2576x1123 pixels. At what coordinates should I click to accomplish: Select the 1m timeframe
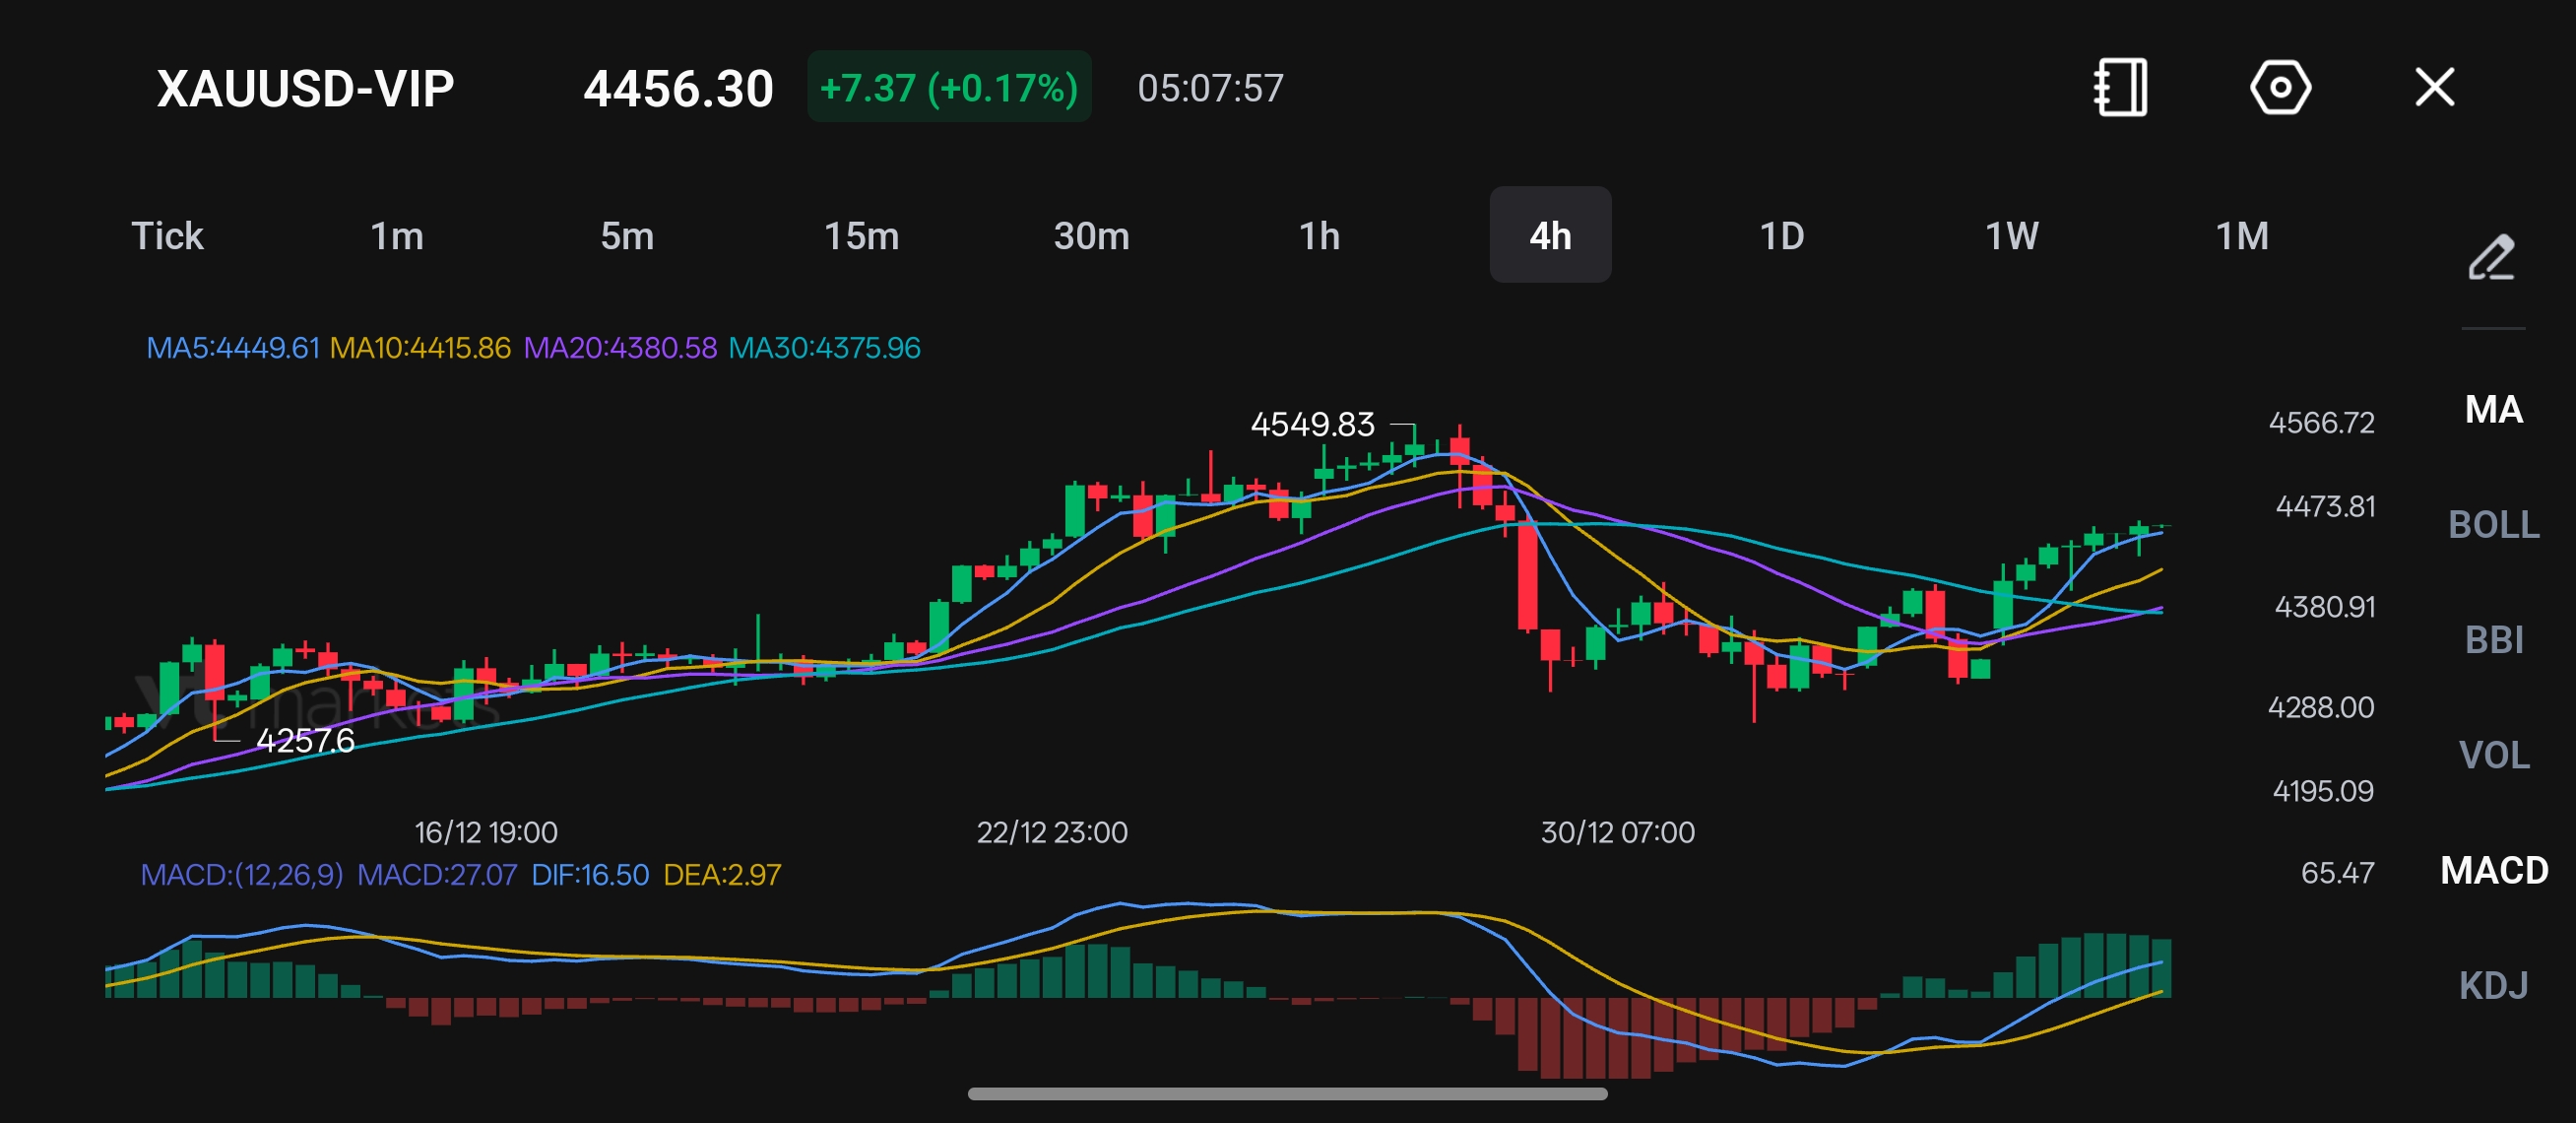coord(397,236)
